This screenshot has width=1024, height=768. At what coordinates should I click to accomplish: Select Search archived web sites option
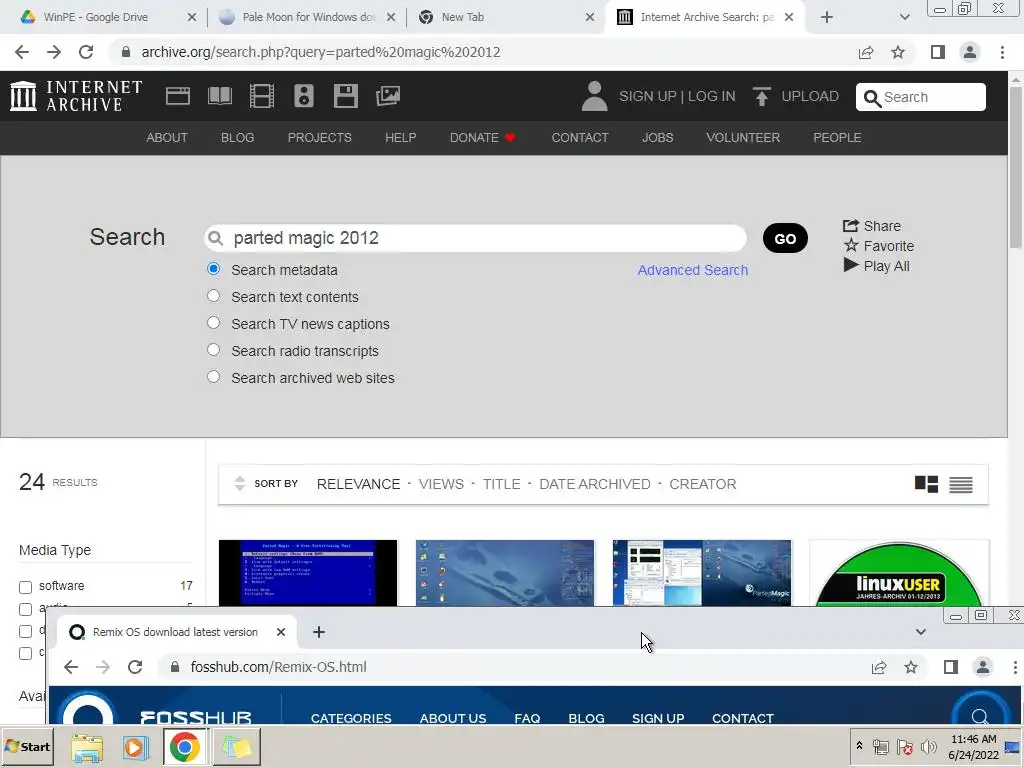coord(214,377)
